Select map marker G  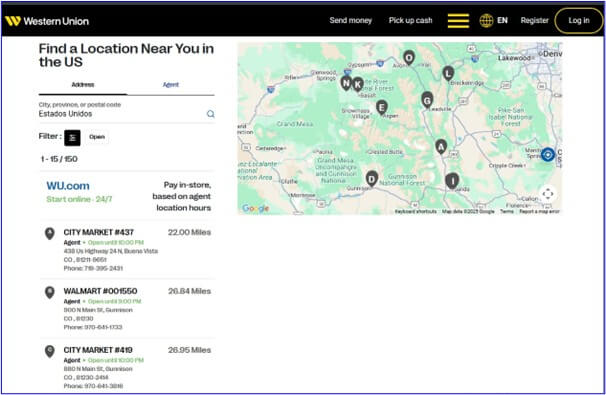[427, 100]
